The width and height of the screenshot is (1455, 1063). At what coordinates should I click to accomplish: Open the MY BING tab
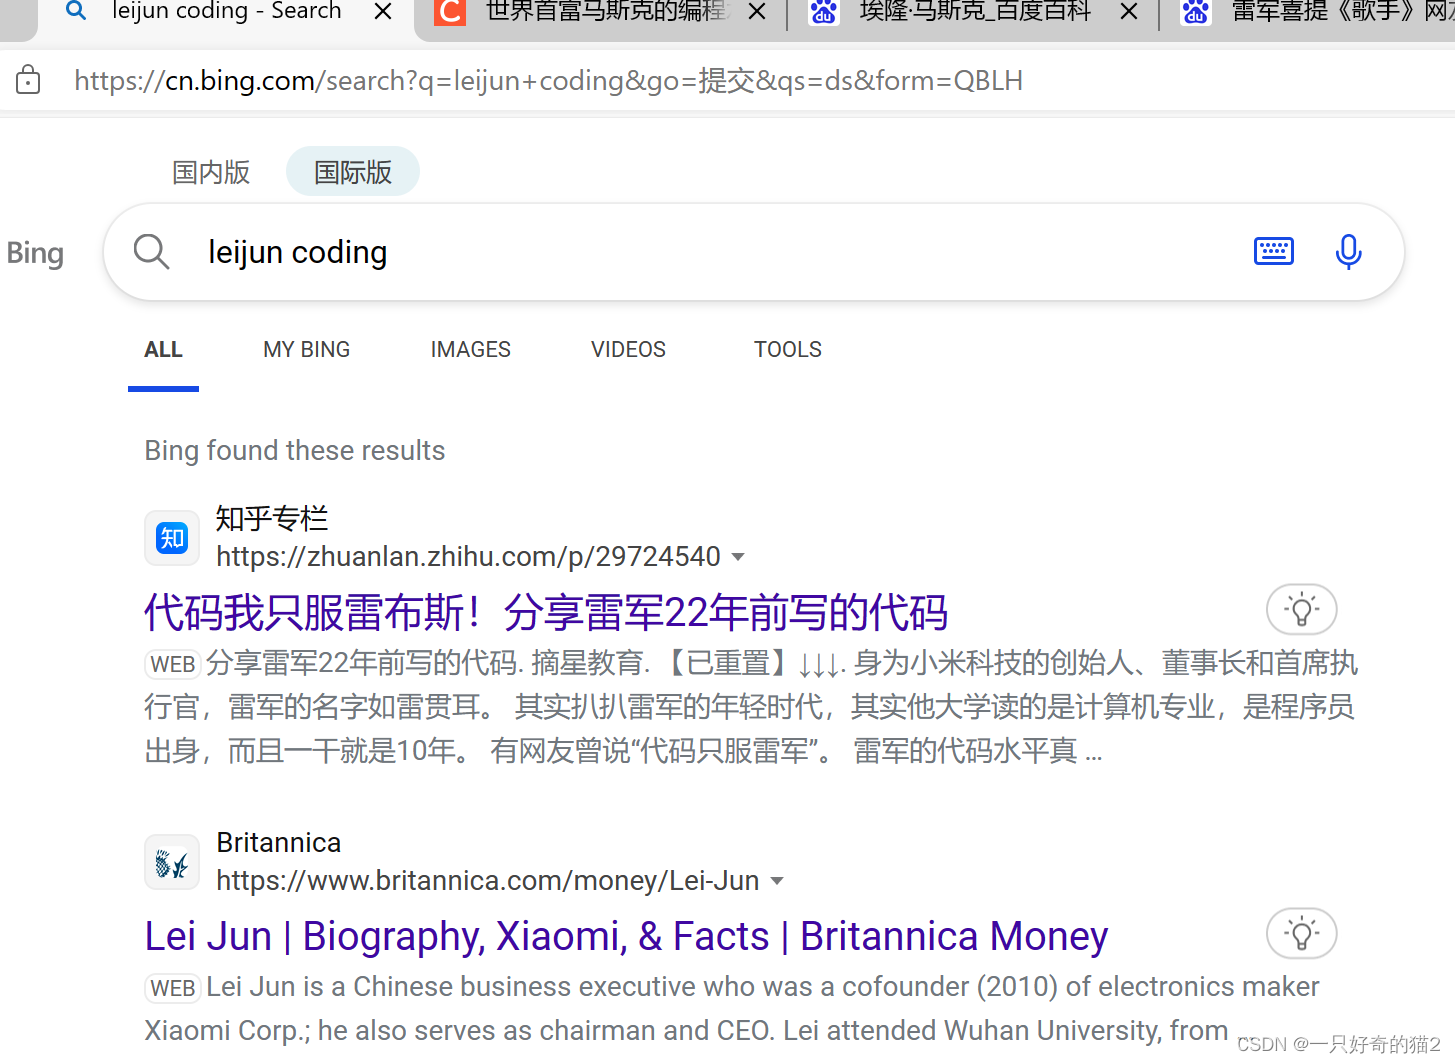point(306,350)
